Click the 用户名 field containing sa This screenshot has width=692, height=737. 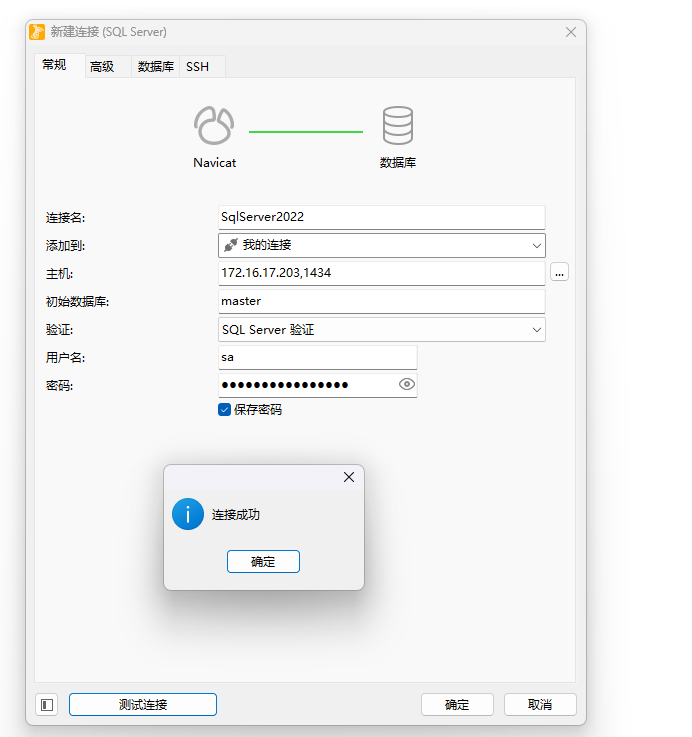318,357
